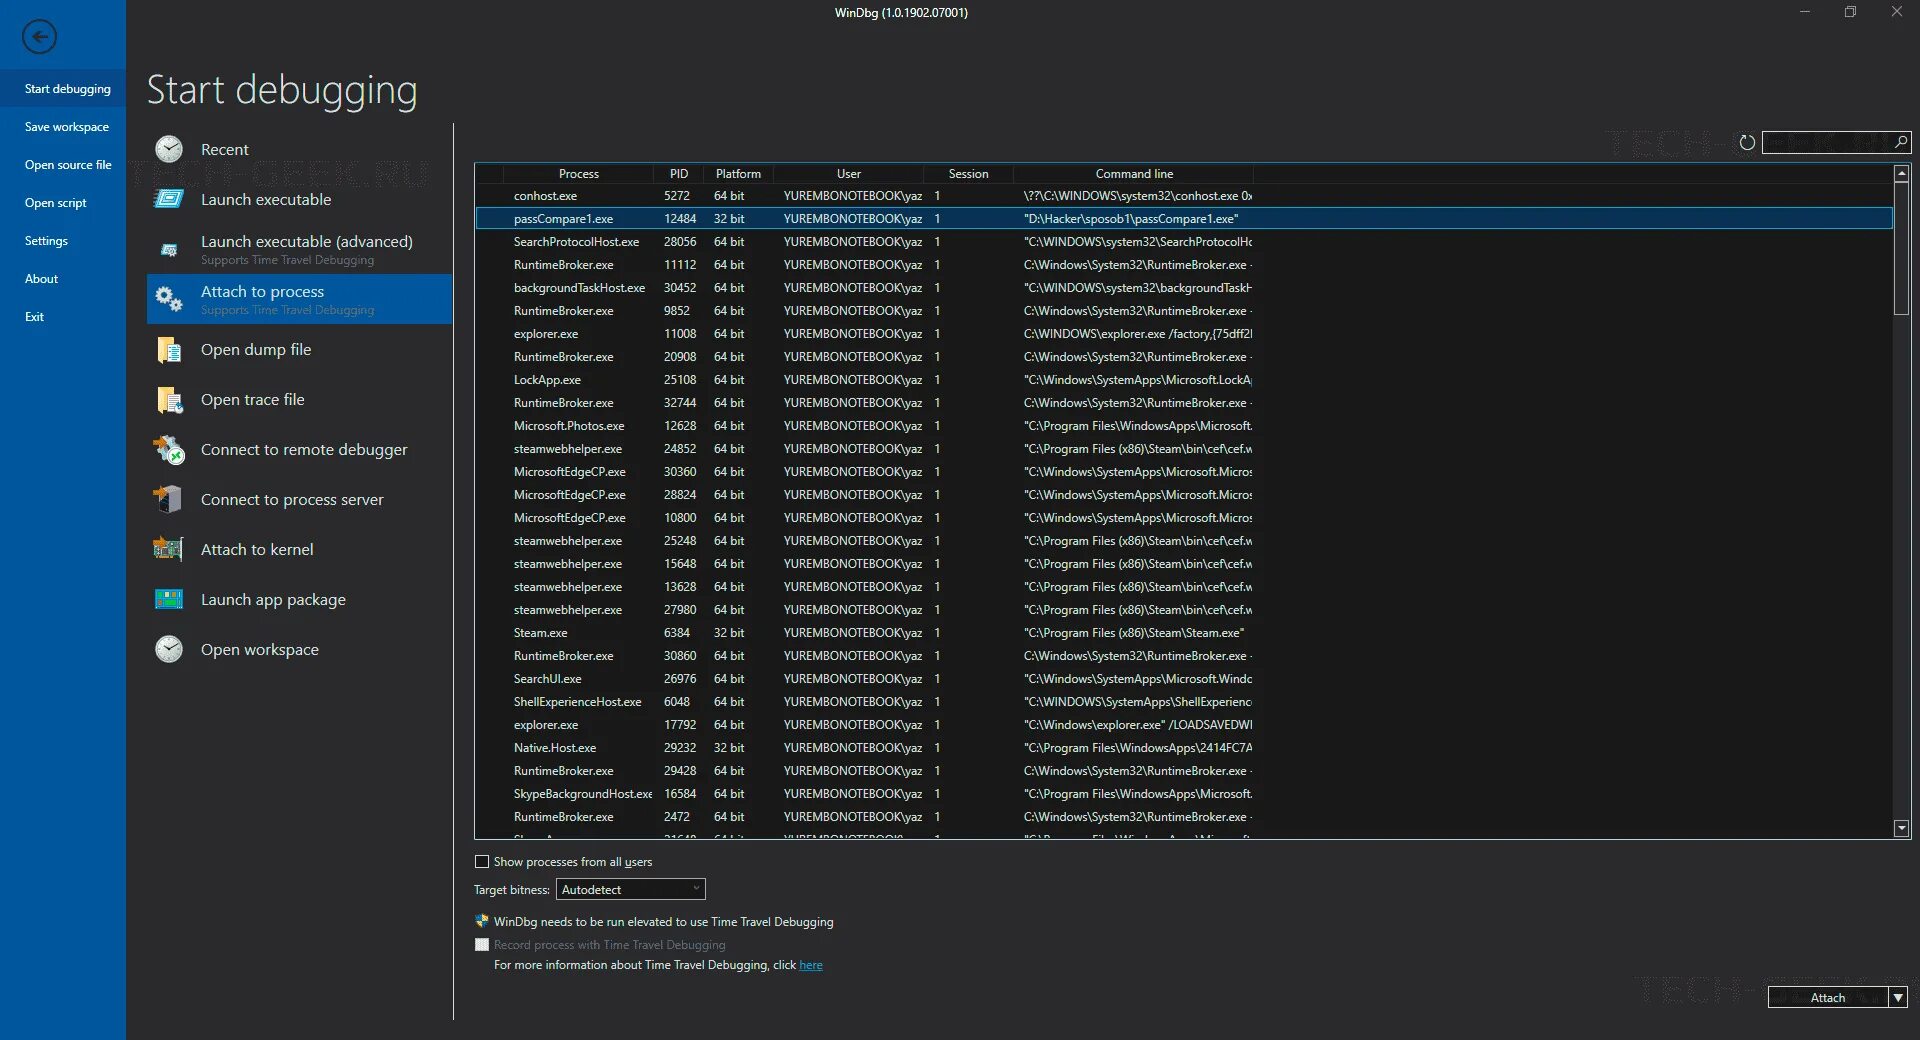
Task: Click the Attach button
Action: pyautogui.click(x=1828, y=997)
